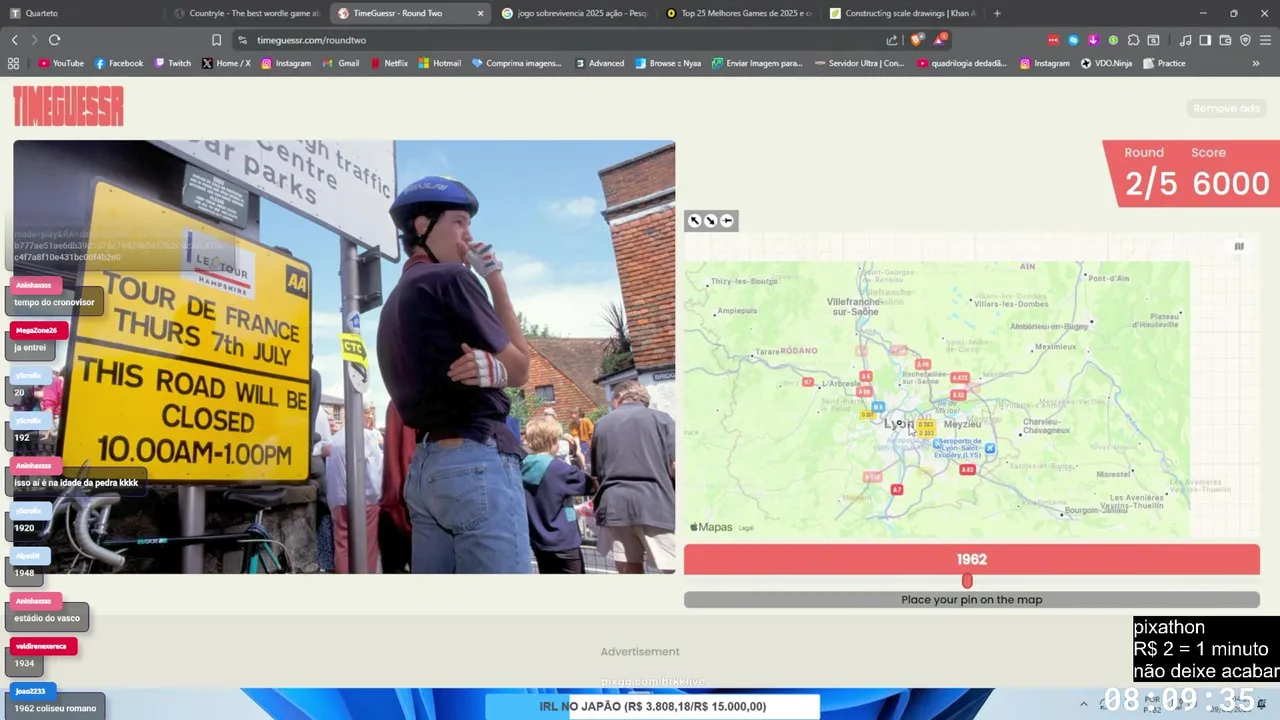Image resolution: width=1280 pixels, height=720 pixels.
Task: Open Brave Shields lion icon
Action: 916,40
